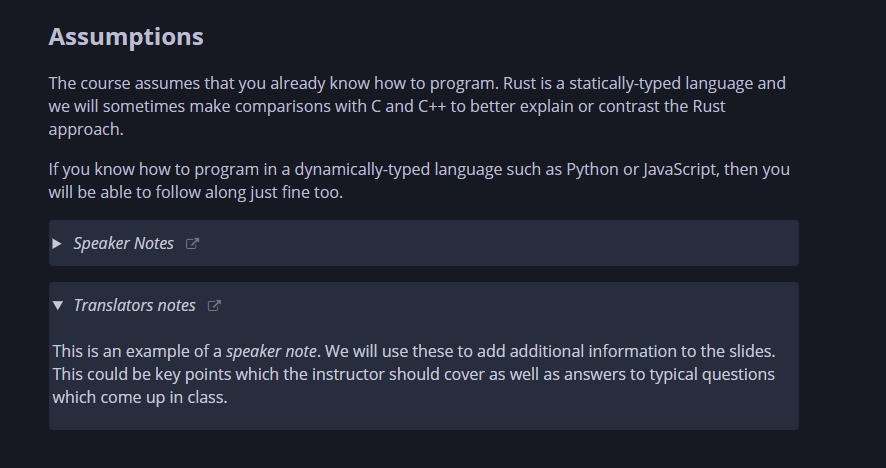
Task: Click the italic "speaker note" text
Action: point(271,352)
